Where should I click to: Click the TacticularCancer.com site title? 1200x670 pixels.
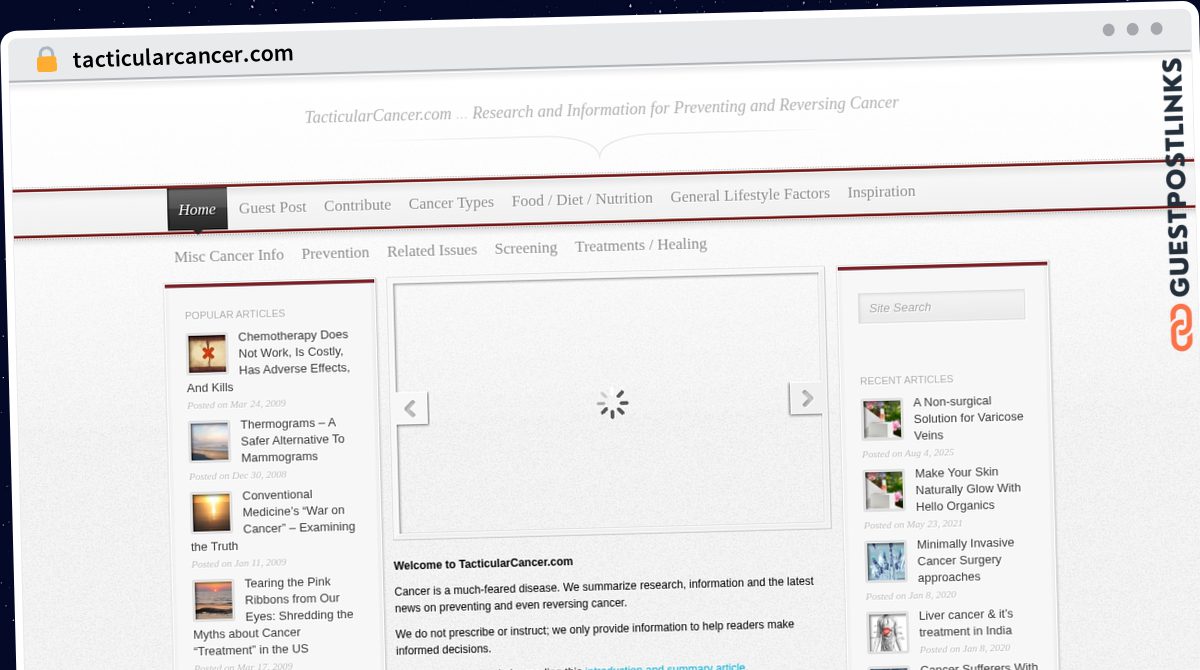point(378,116)
